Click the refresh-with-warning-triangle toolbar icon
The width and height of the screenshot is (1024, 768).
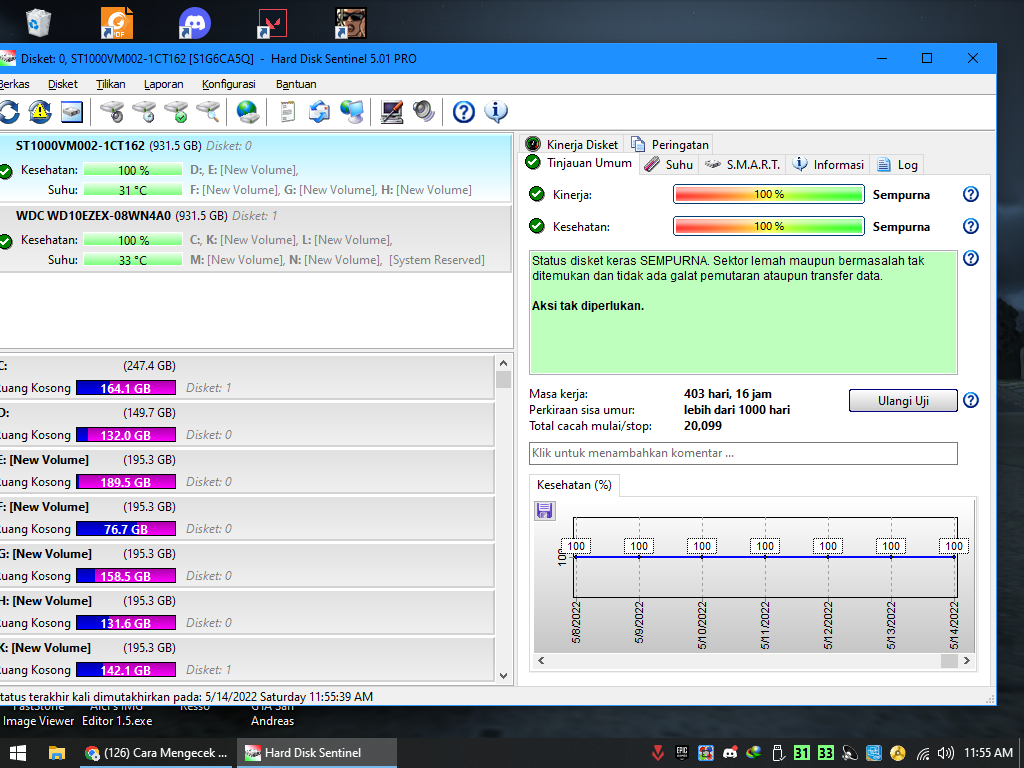point(40,112)
